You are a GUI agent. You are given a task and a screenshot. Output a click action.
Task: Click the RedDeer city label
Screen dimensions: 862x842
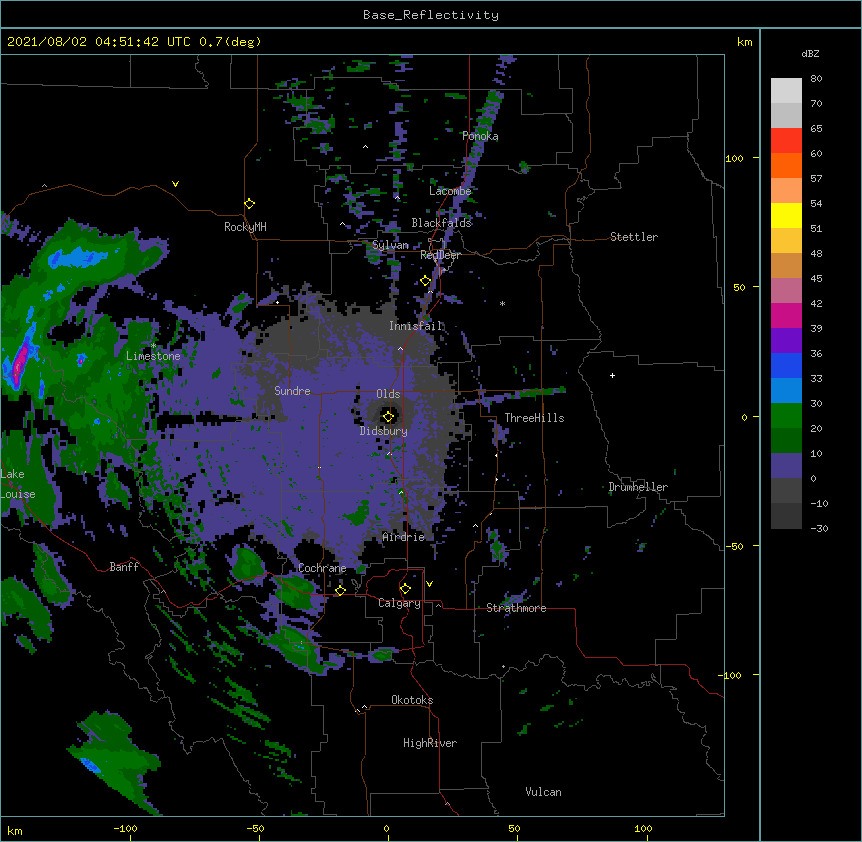tap(440, 255)
